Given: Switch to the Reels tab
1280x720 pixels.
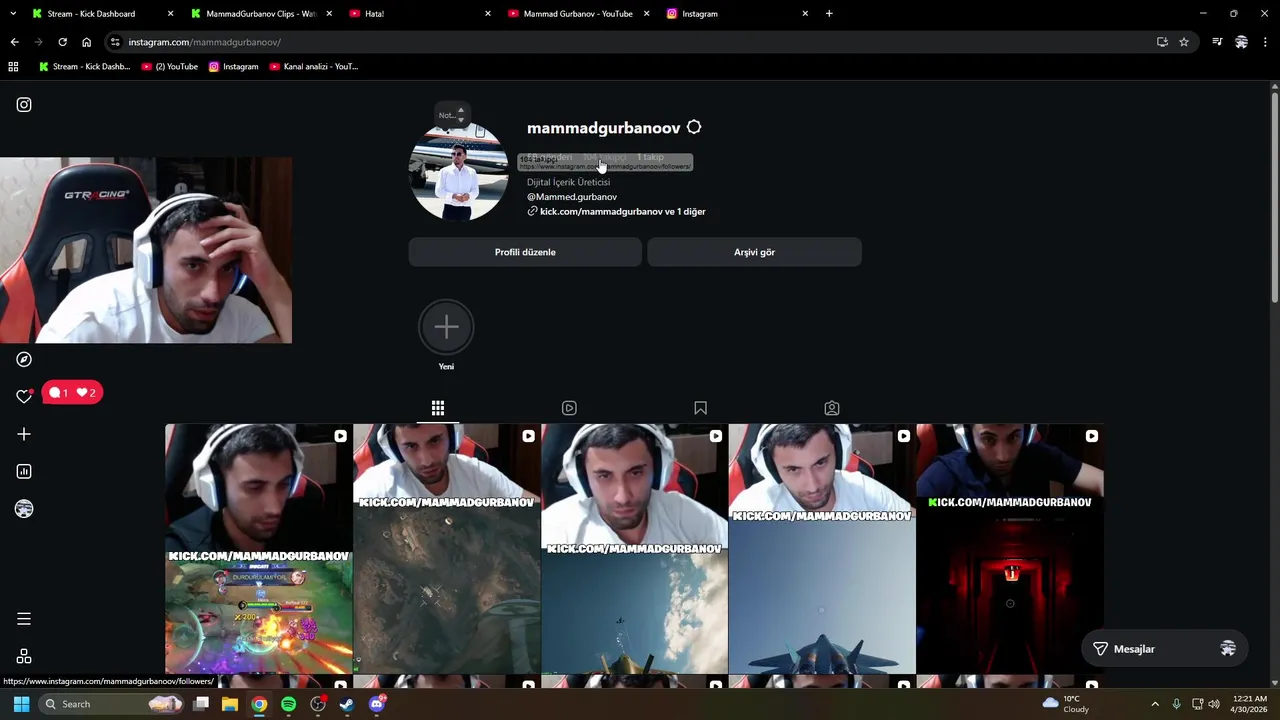Looking at the screenshot, I should (569, 408).
